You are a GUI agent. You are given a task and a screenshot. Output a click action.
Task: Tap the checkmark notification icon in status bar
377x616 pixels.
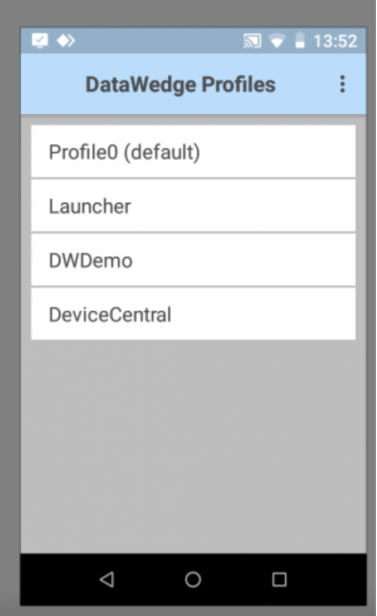tap(40, 40)
